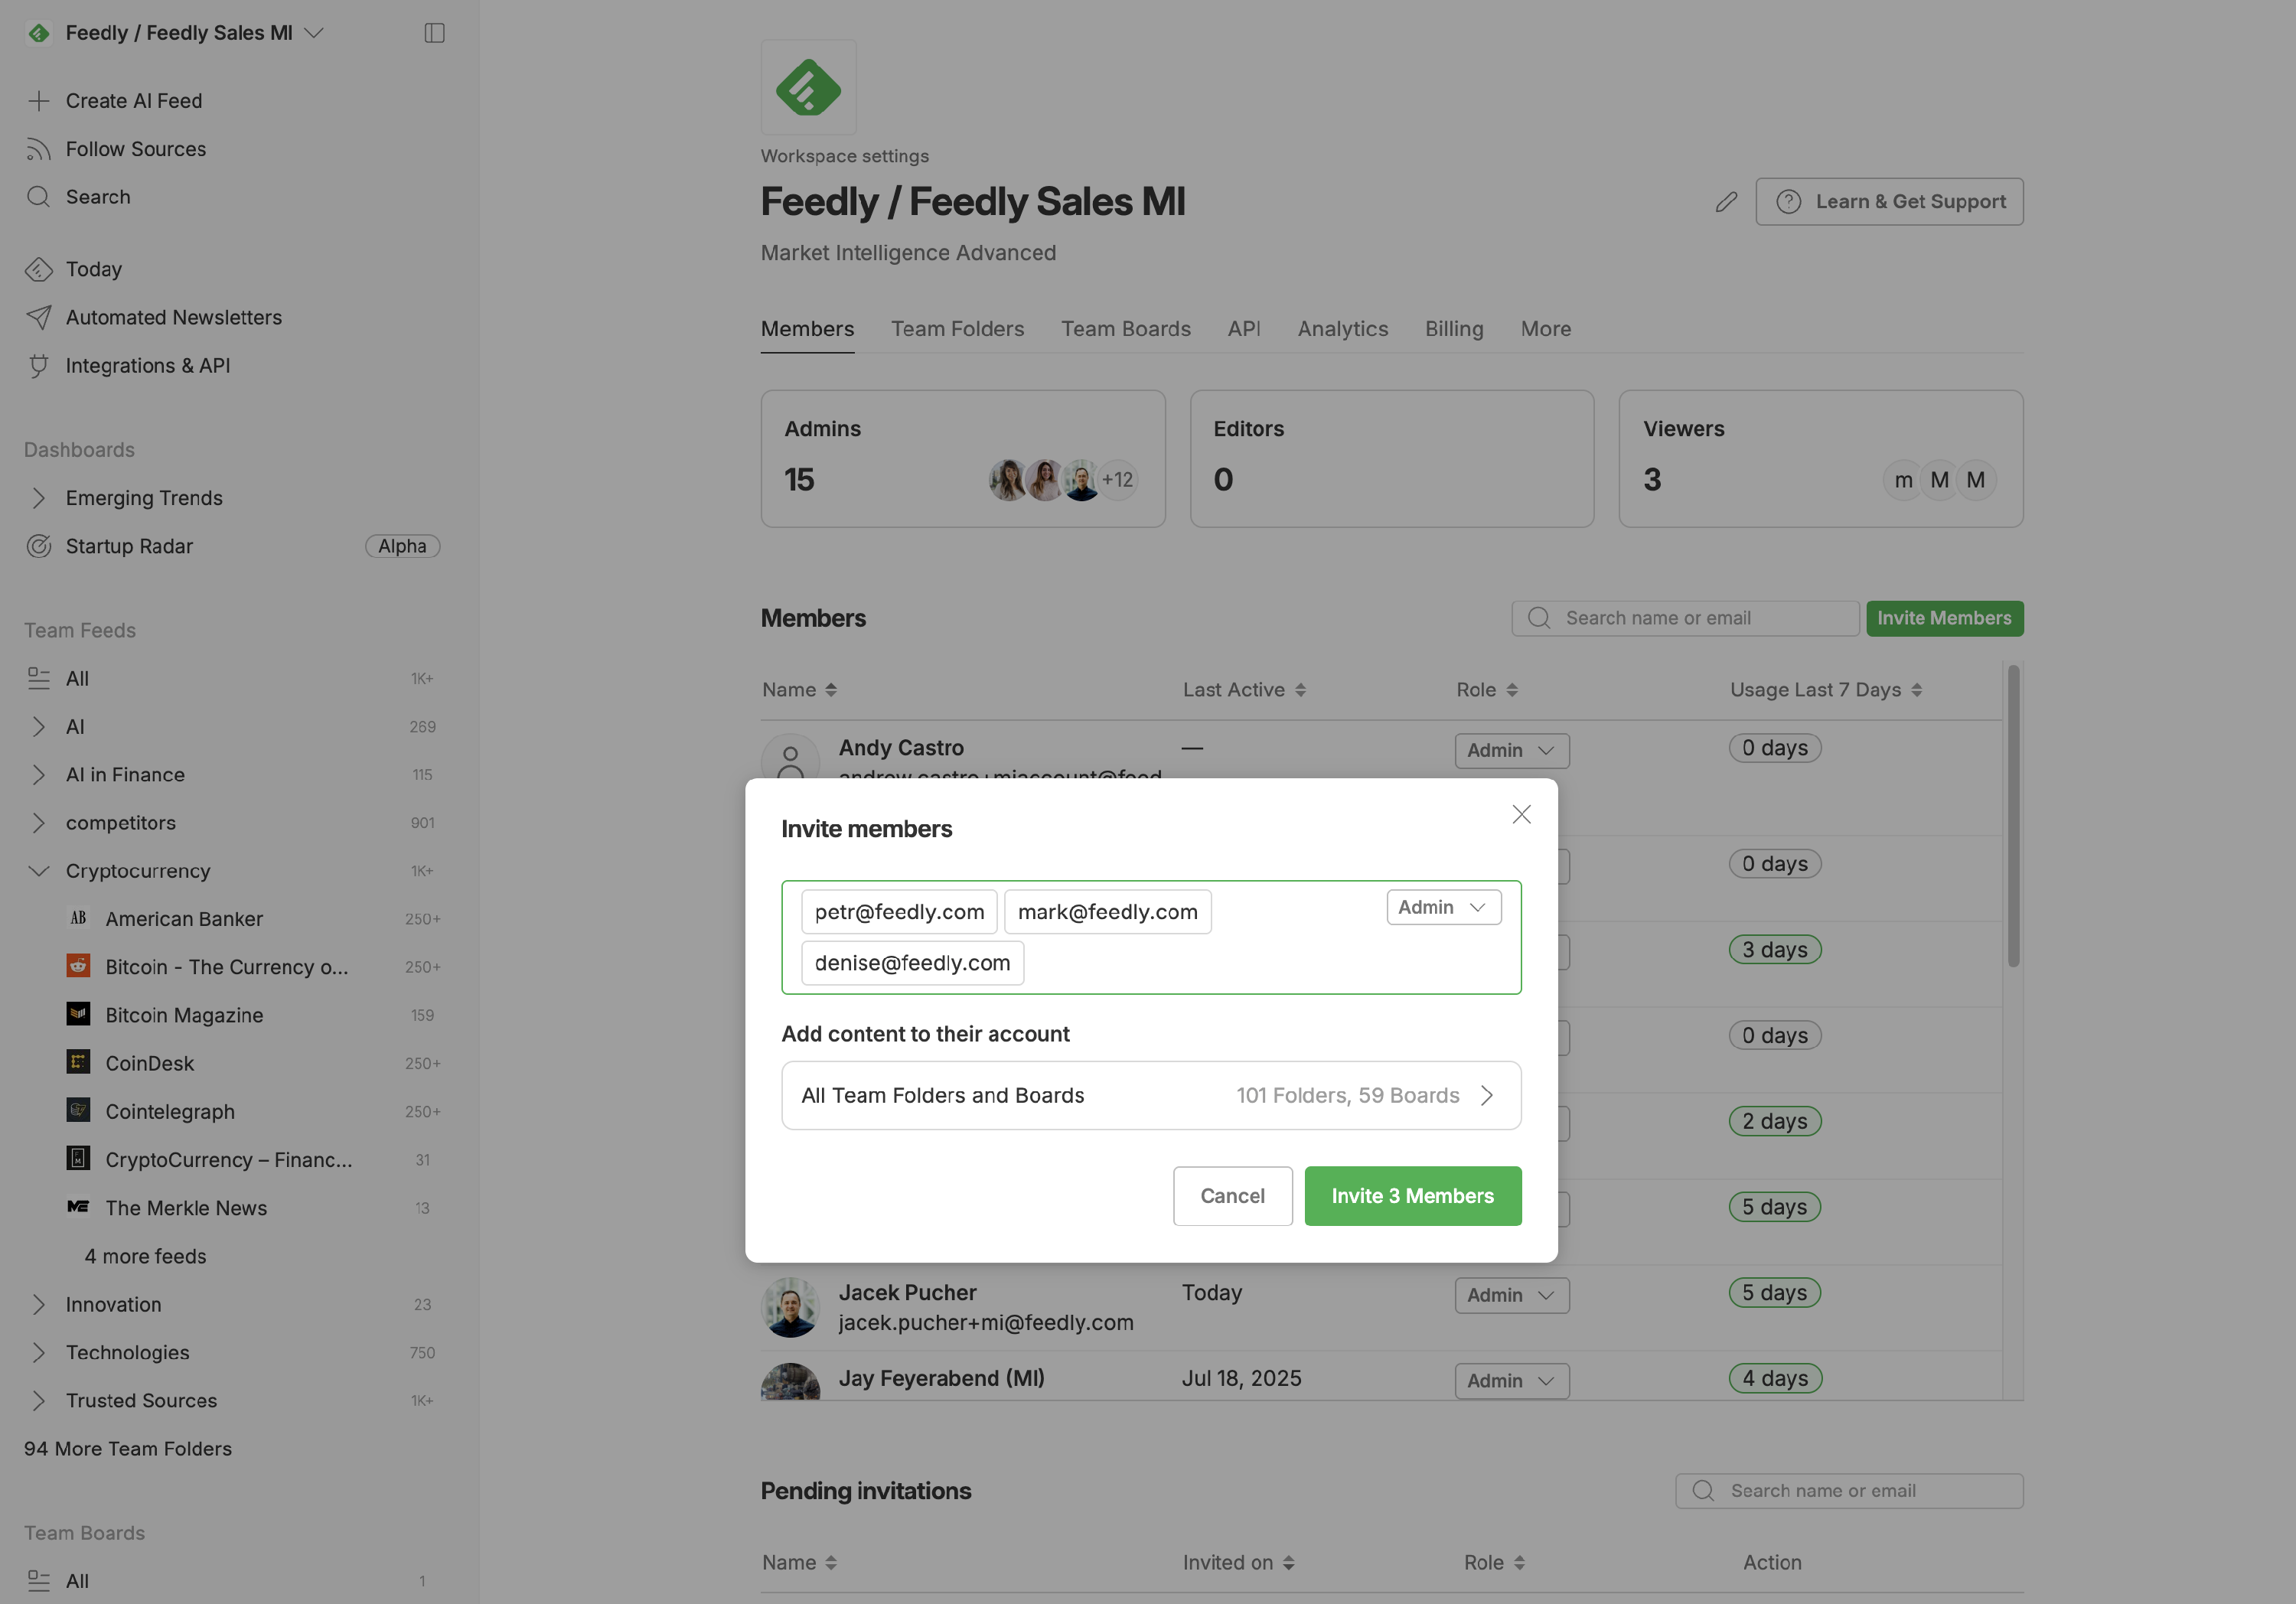Expand the Technologies folder
This screenshot has height=1604, width=2296.
(x=38, y=1352)
